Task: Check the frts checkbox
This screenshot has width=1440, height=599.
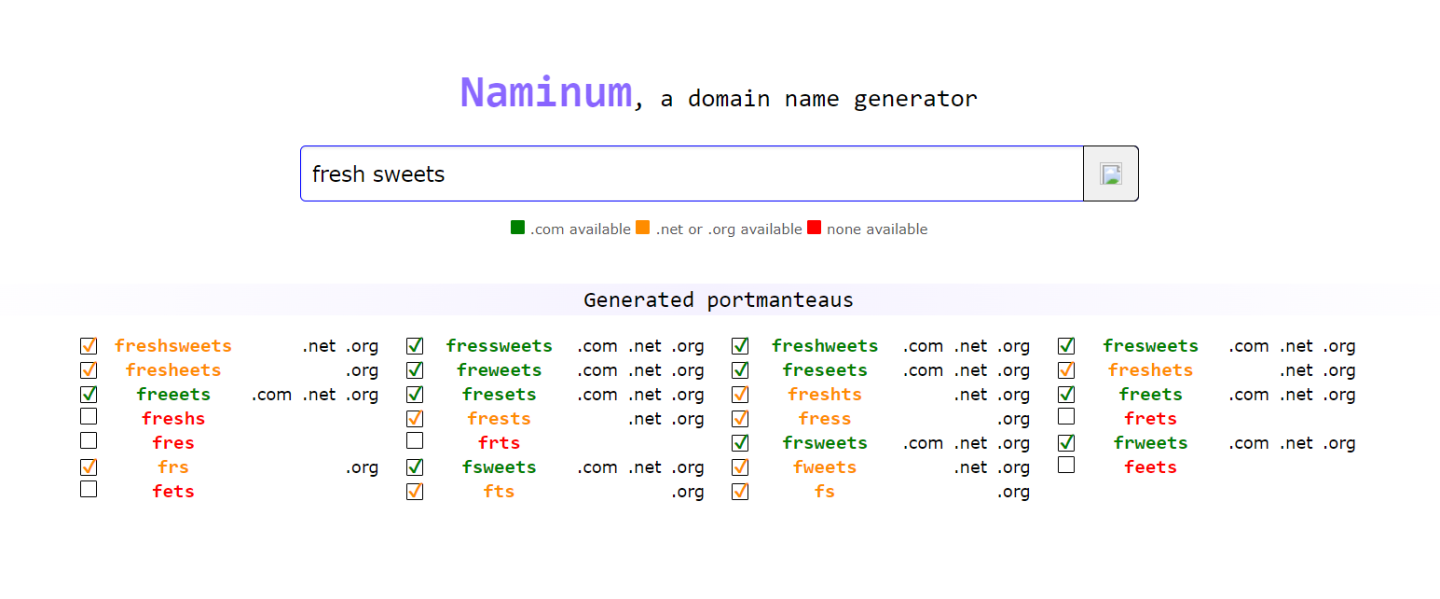Action: click(x=414, y=440)
